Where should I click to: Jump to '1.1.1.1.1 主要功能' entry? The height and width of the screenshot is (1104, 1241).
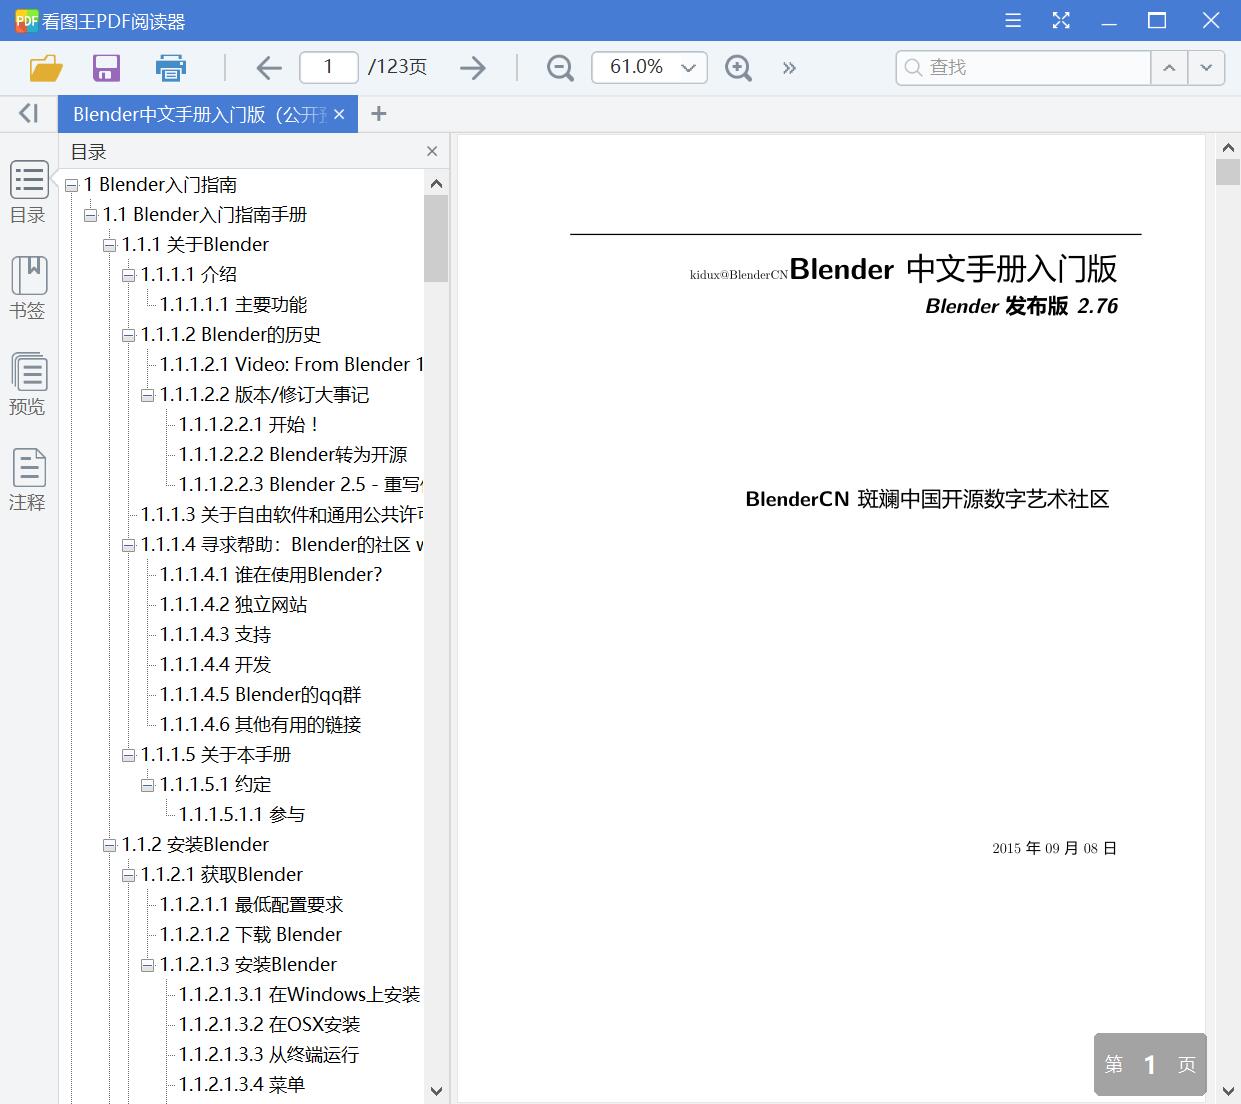[x=233, y=304]
